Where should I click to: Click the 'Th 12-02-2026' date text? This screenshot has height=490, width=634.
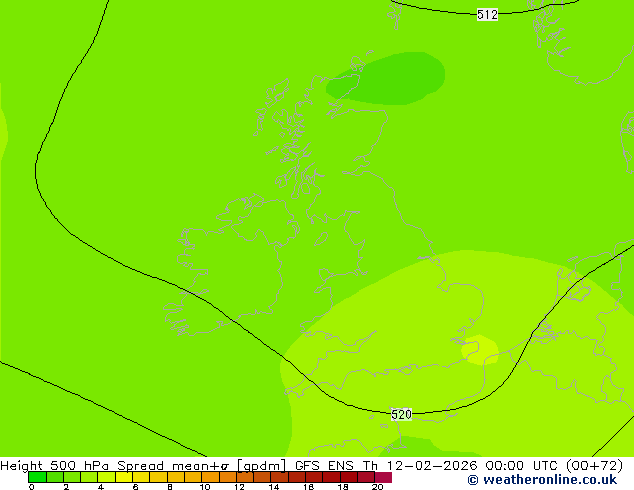tap(420, 465)
